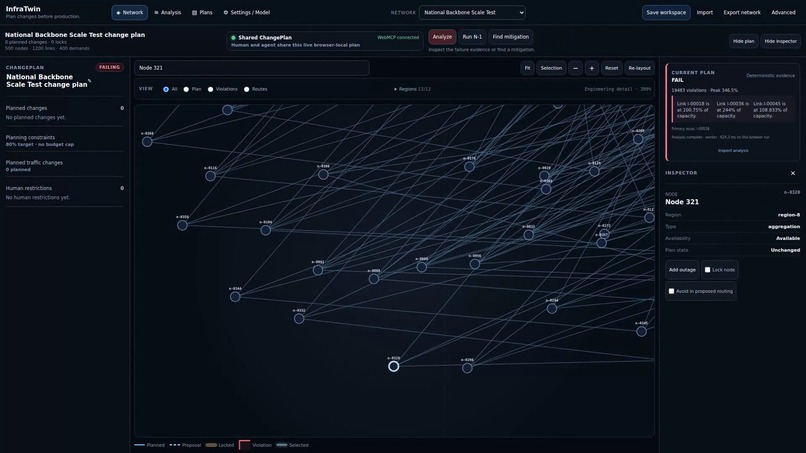Select node n-0296 on the network map
Viewport: 806px width, 453px height.
(x=467, y=368)
